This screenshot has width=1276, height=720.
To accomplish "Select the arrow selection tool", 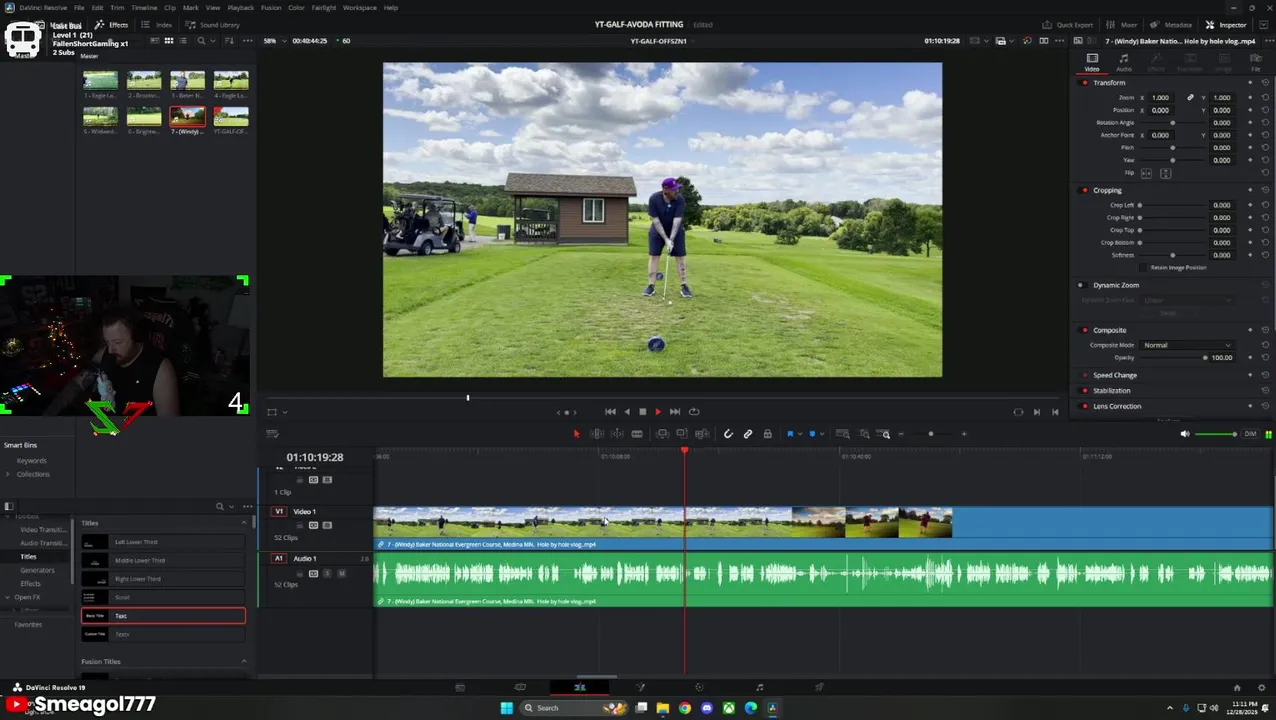I will (576, 434).
